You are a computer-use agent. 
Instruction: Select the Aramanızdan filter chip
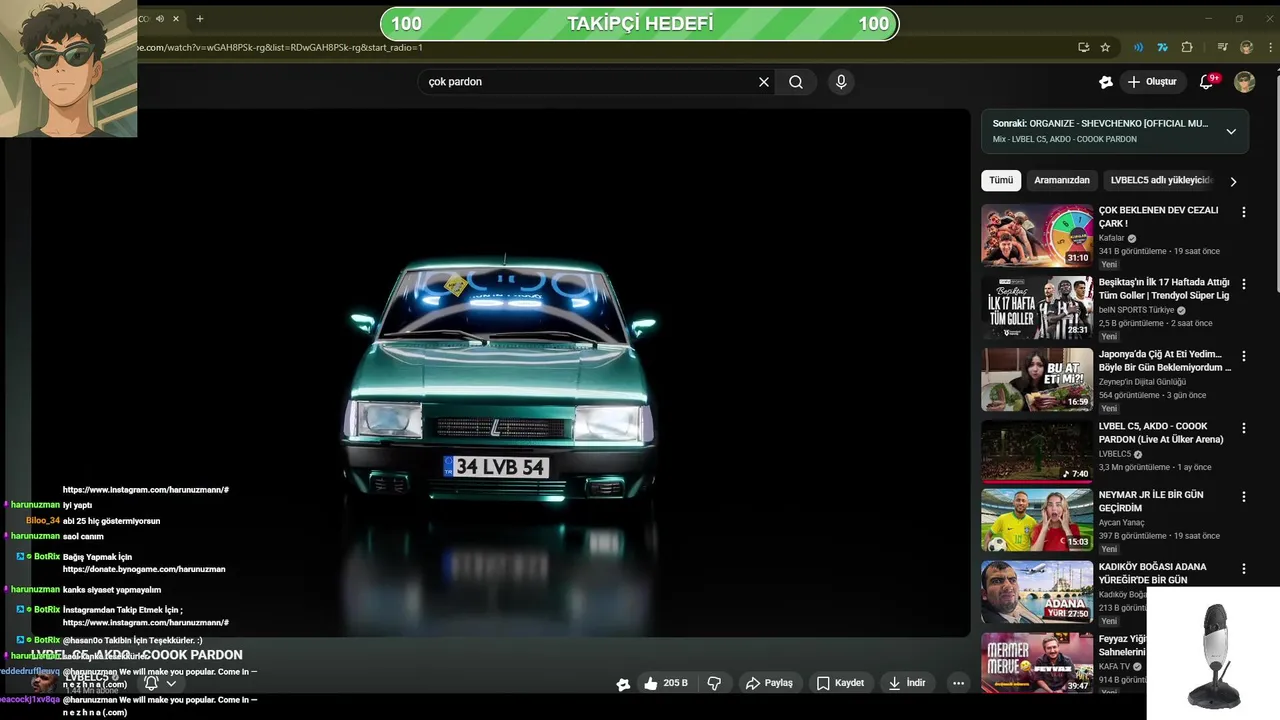click(1062, 180)
